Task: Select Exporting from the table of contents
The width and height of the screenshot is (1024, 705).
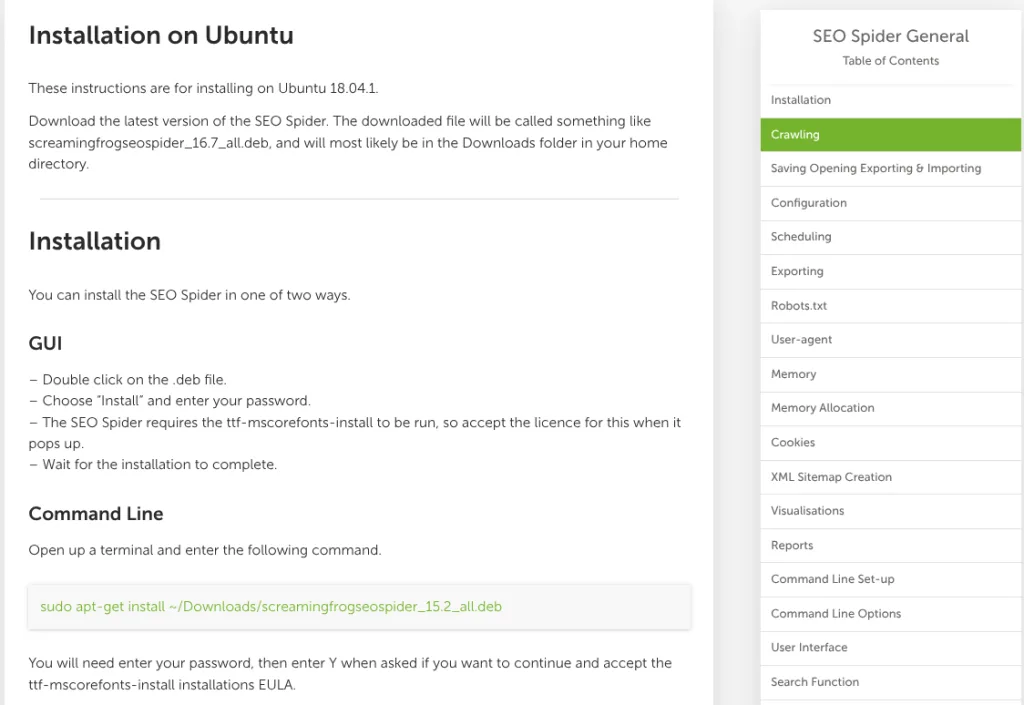Action: coord(797,271)
